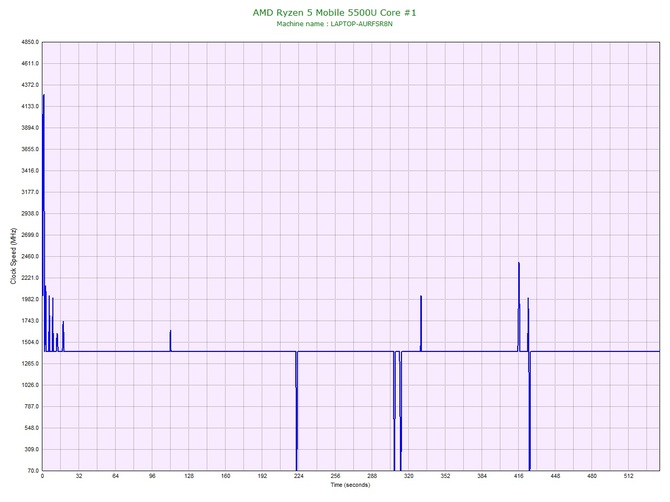Click the 512 tick label on time axis

point(629,476)
